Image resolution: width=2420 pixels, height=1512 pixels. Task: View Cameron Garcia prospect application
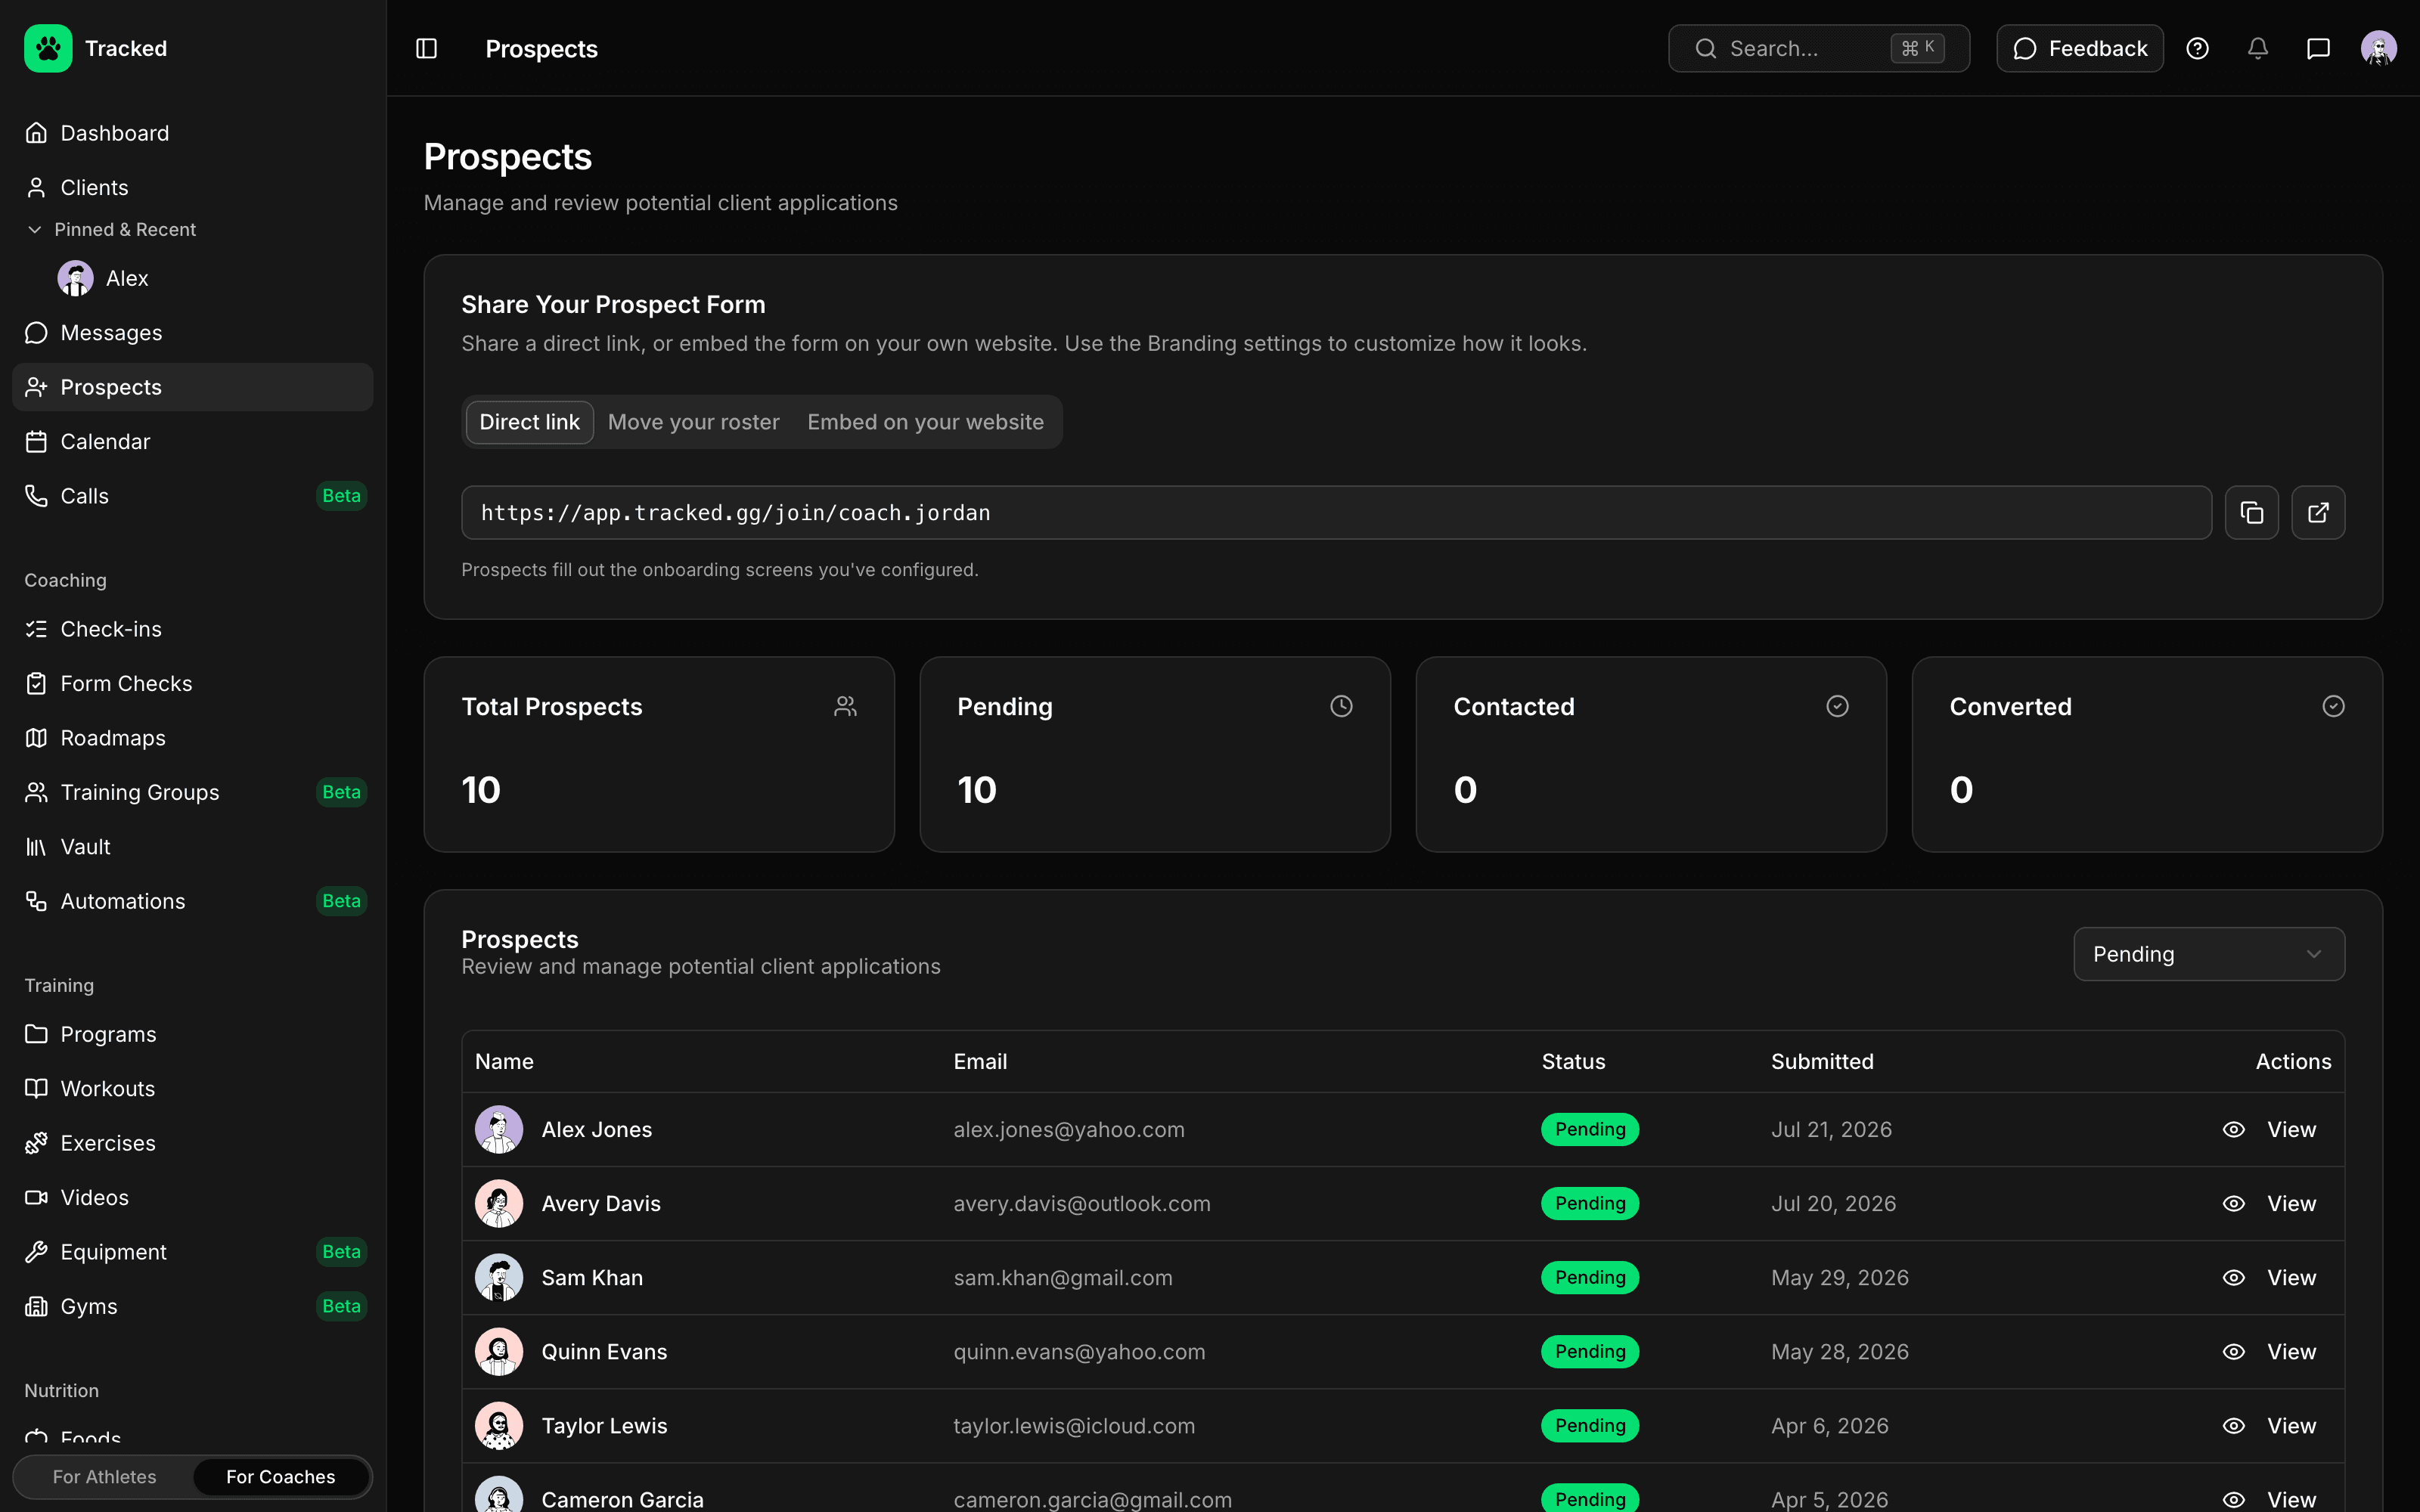pyautogui.click(x=2270, y=1499)
